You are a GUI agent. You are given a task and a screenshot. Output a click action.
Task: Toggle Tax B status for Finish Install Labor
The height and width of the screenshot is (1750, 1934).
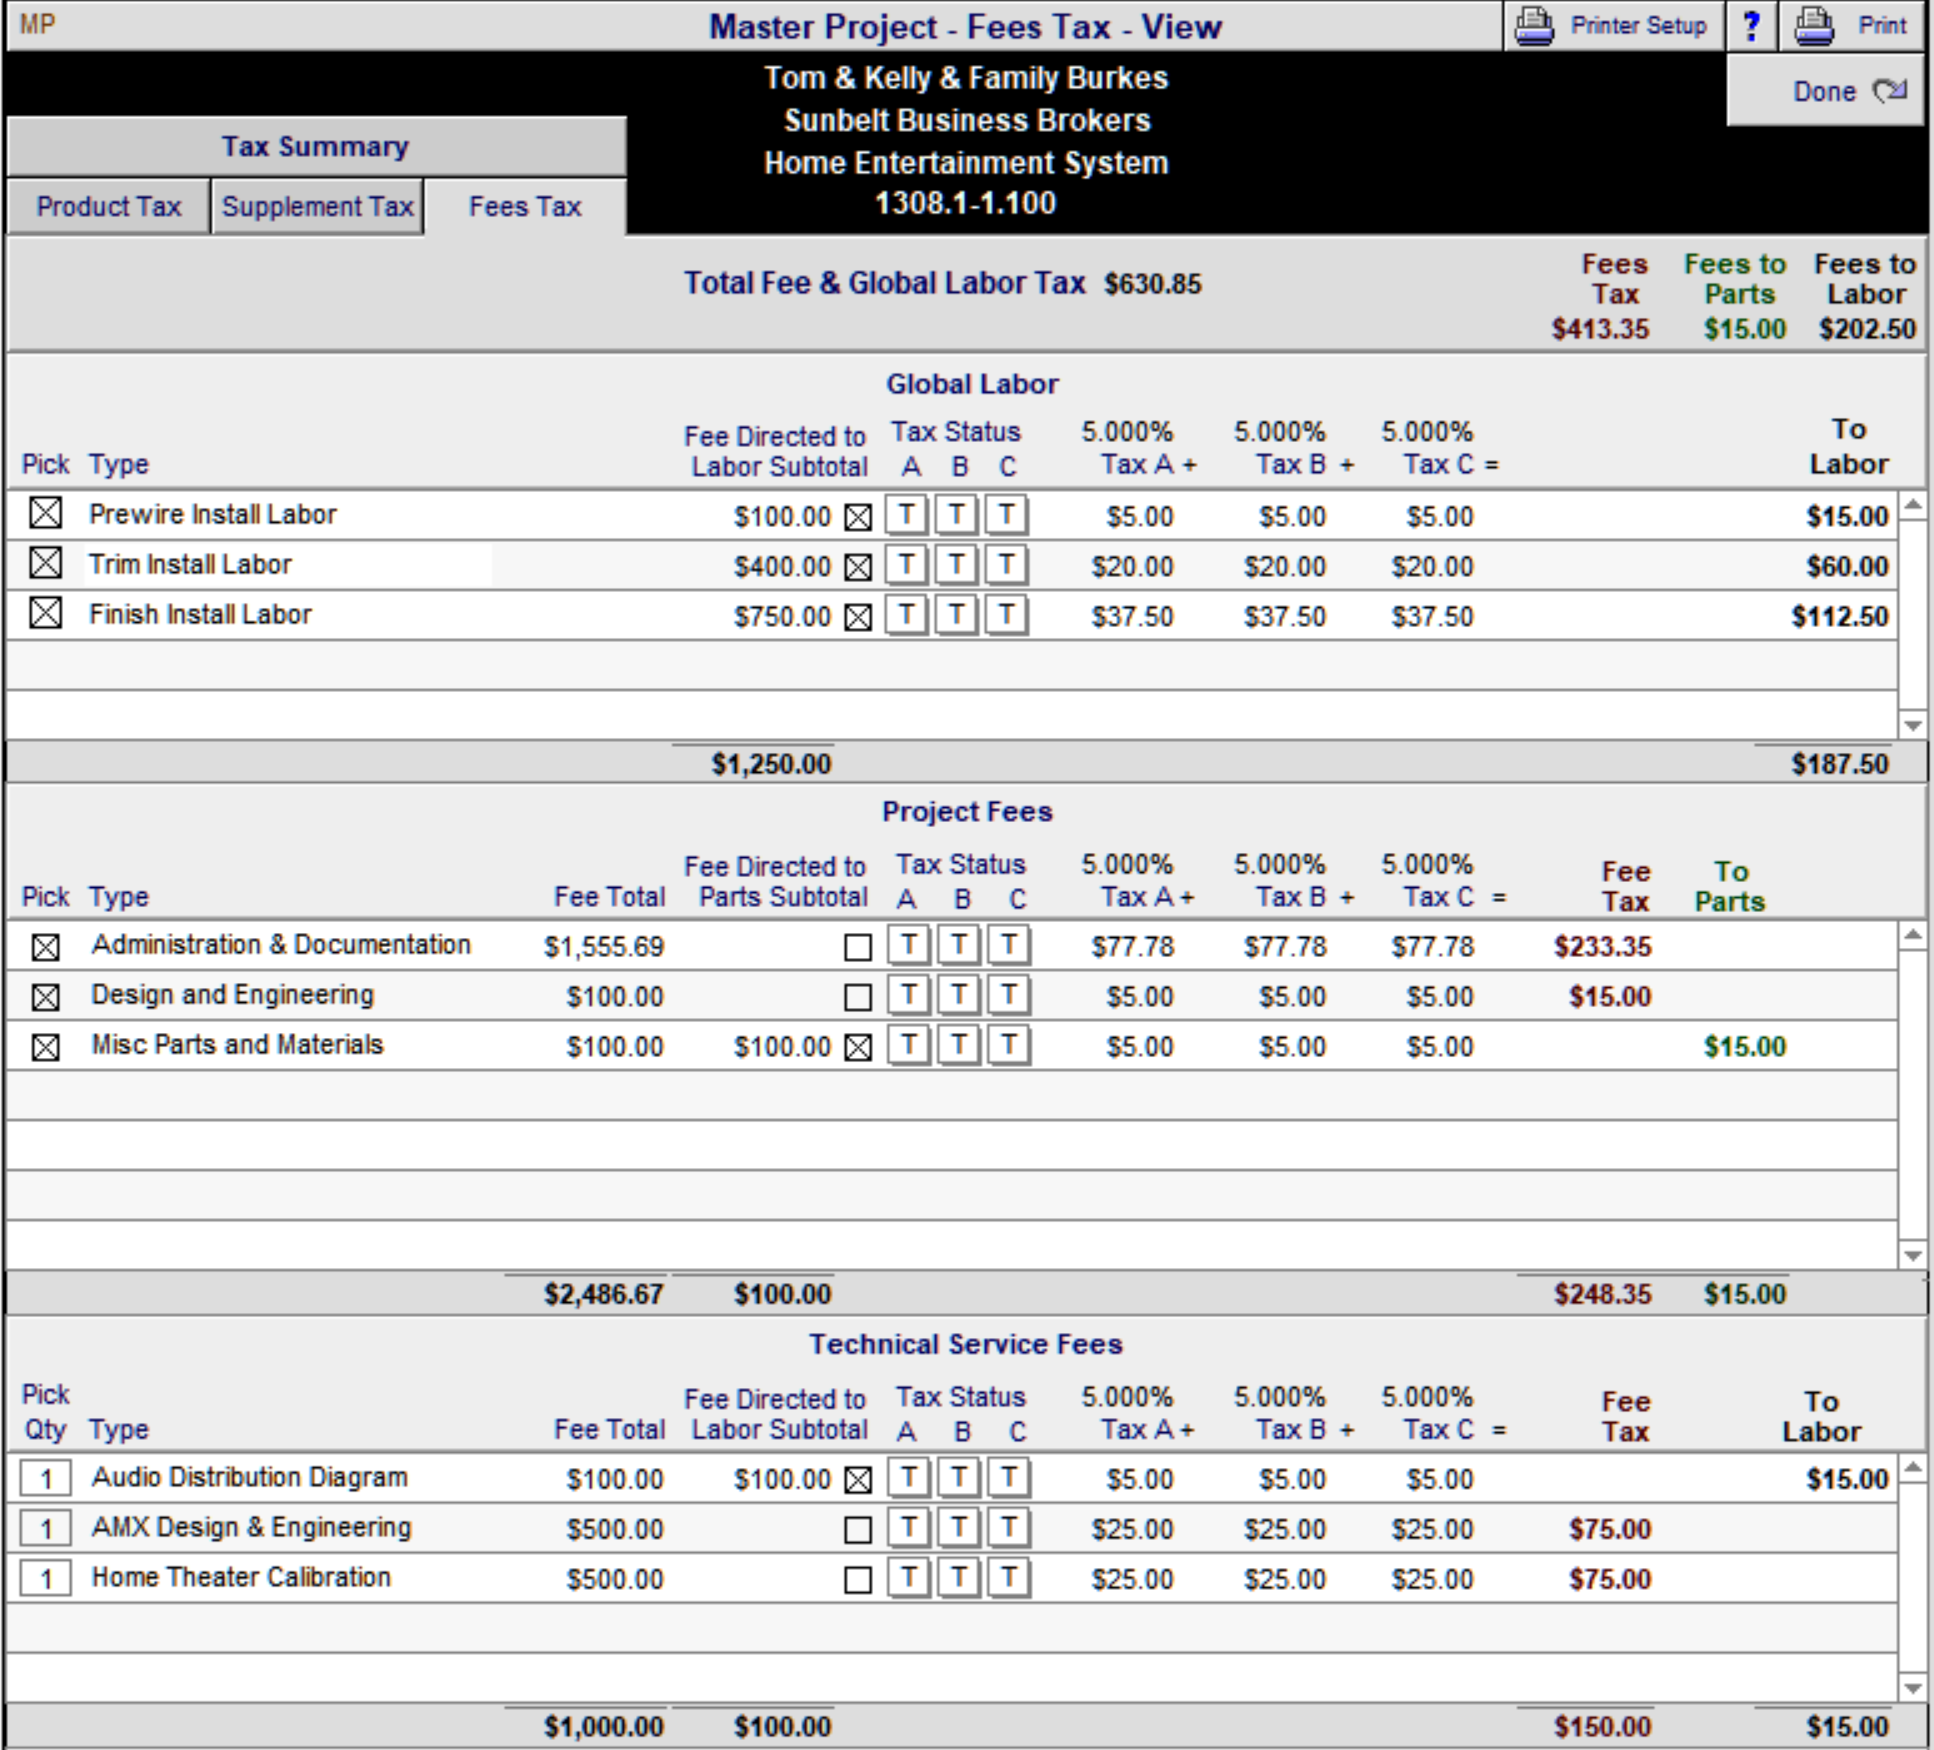click(x=957, y=615)
